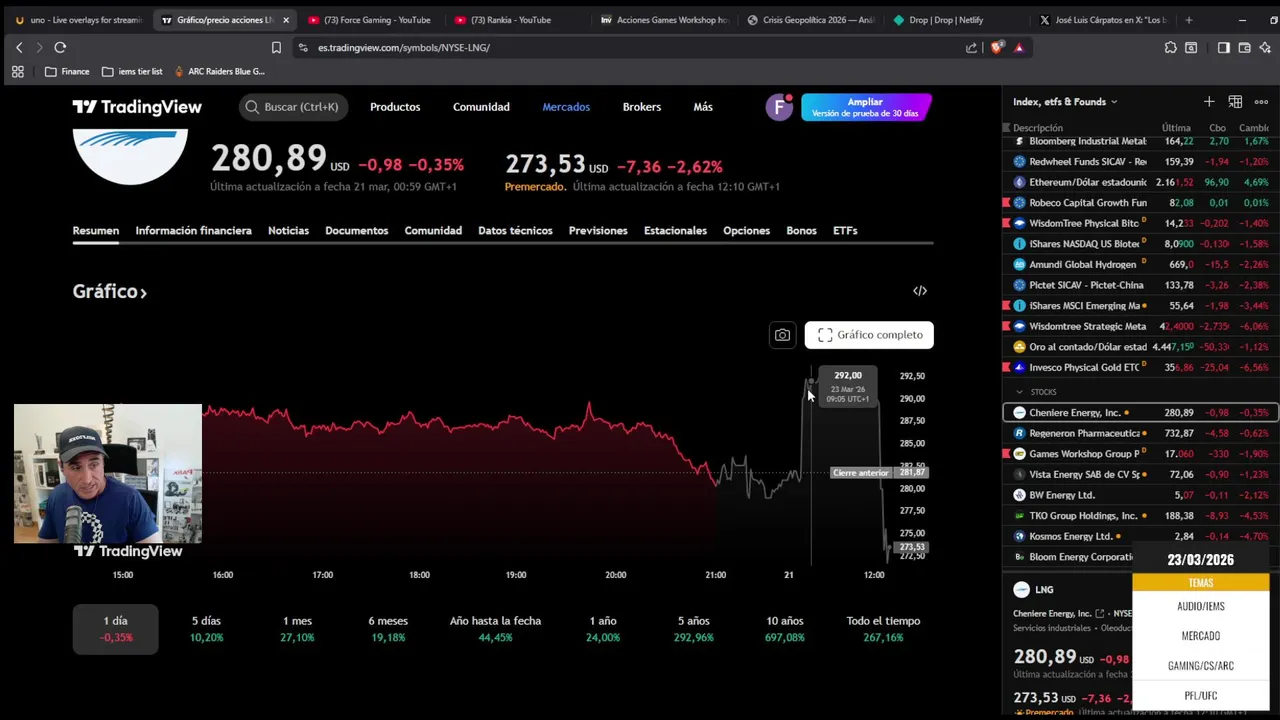The width and height of the screenshot is (1280, 720).
Task: Select the Año hasta la fecha range
Action: click(x=495, y=629)
